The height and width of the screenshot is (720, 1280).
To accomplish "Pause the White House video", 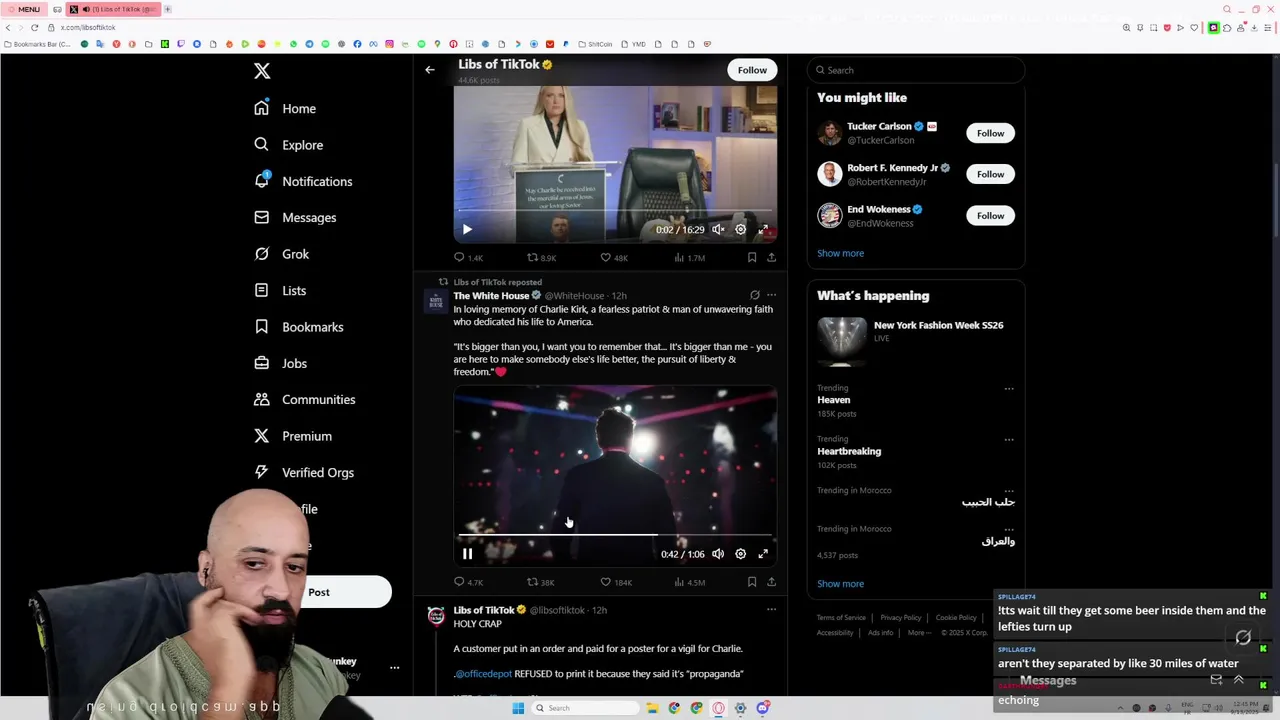I will pos(467,554).
